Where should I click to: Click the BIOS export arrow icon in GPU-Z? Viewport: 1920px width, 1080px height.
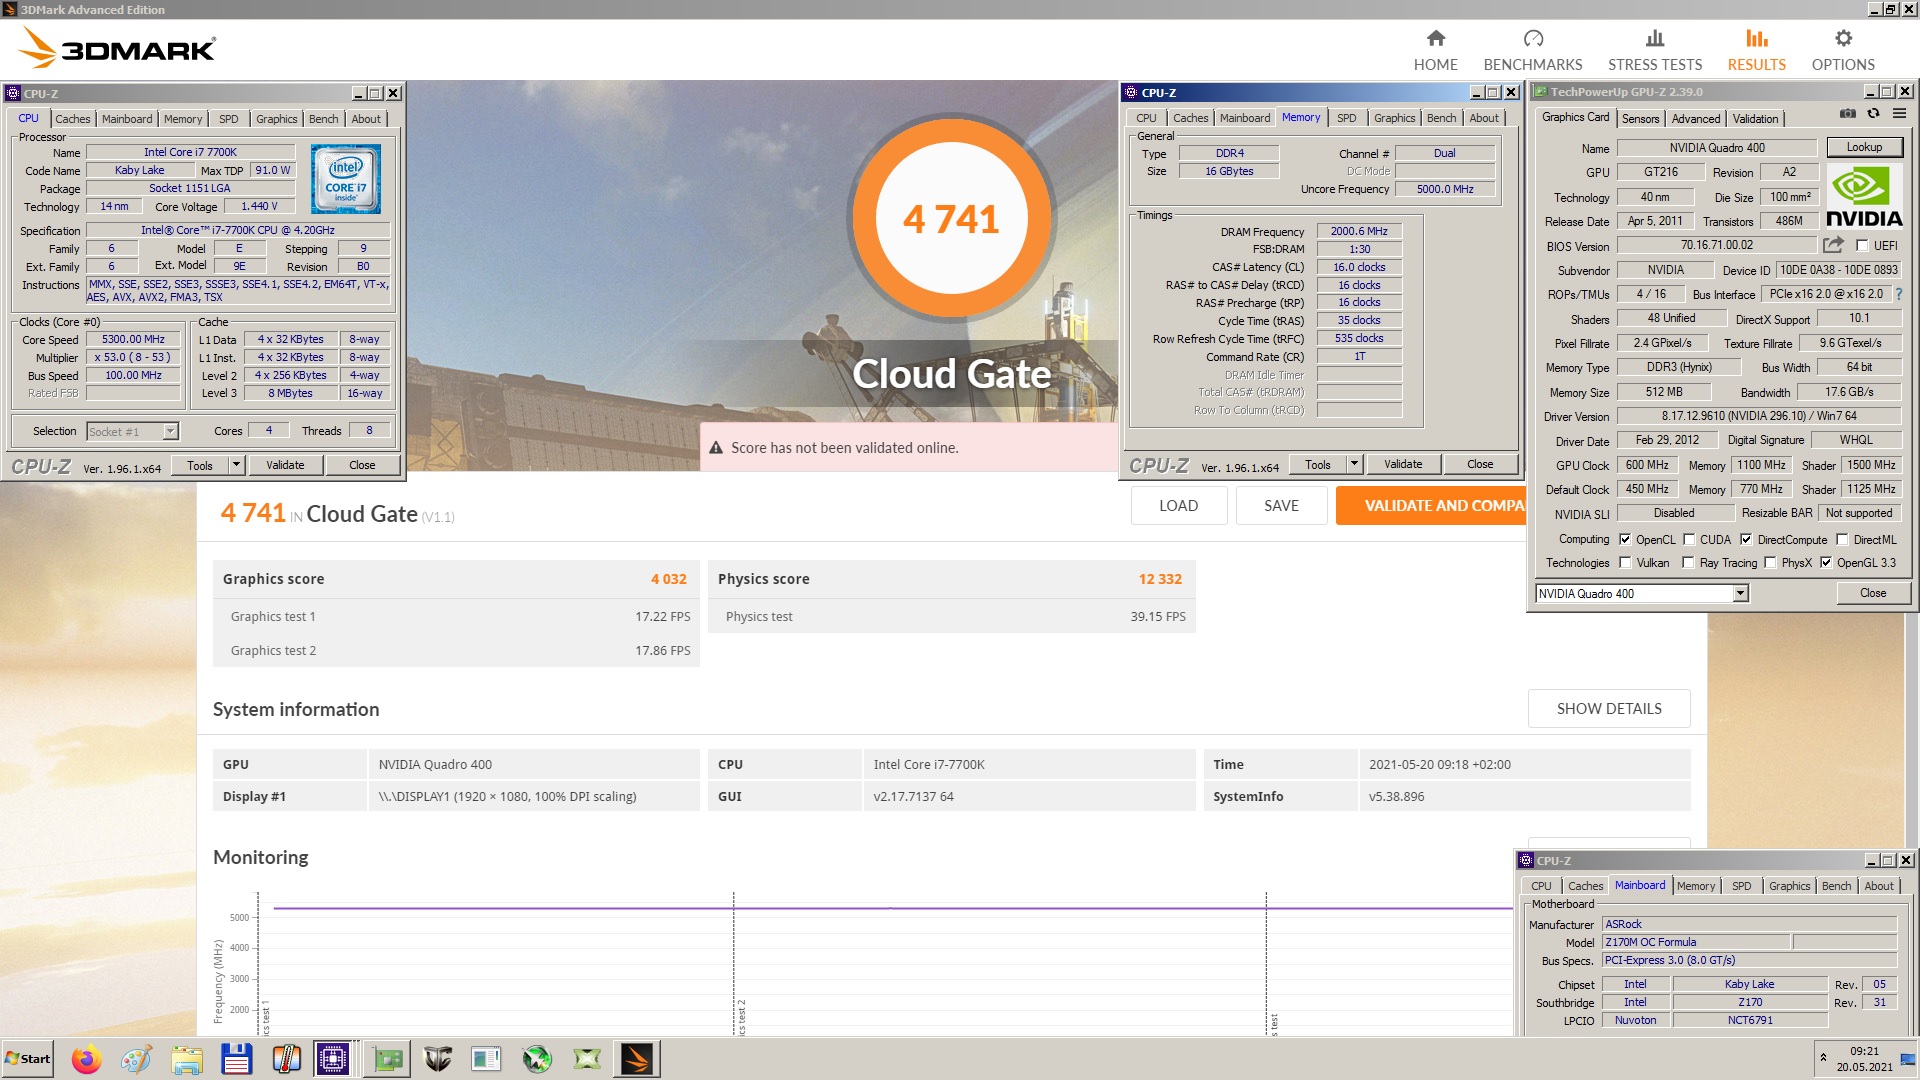click(1832, 245)
